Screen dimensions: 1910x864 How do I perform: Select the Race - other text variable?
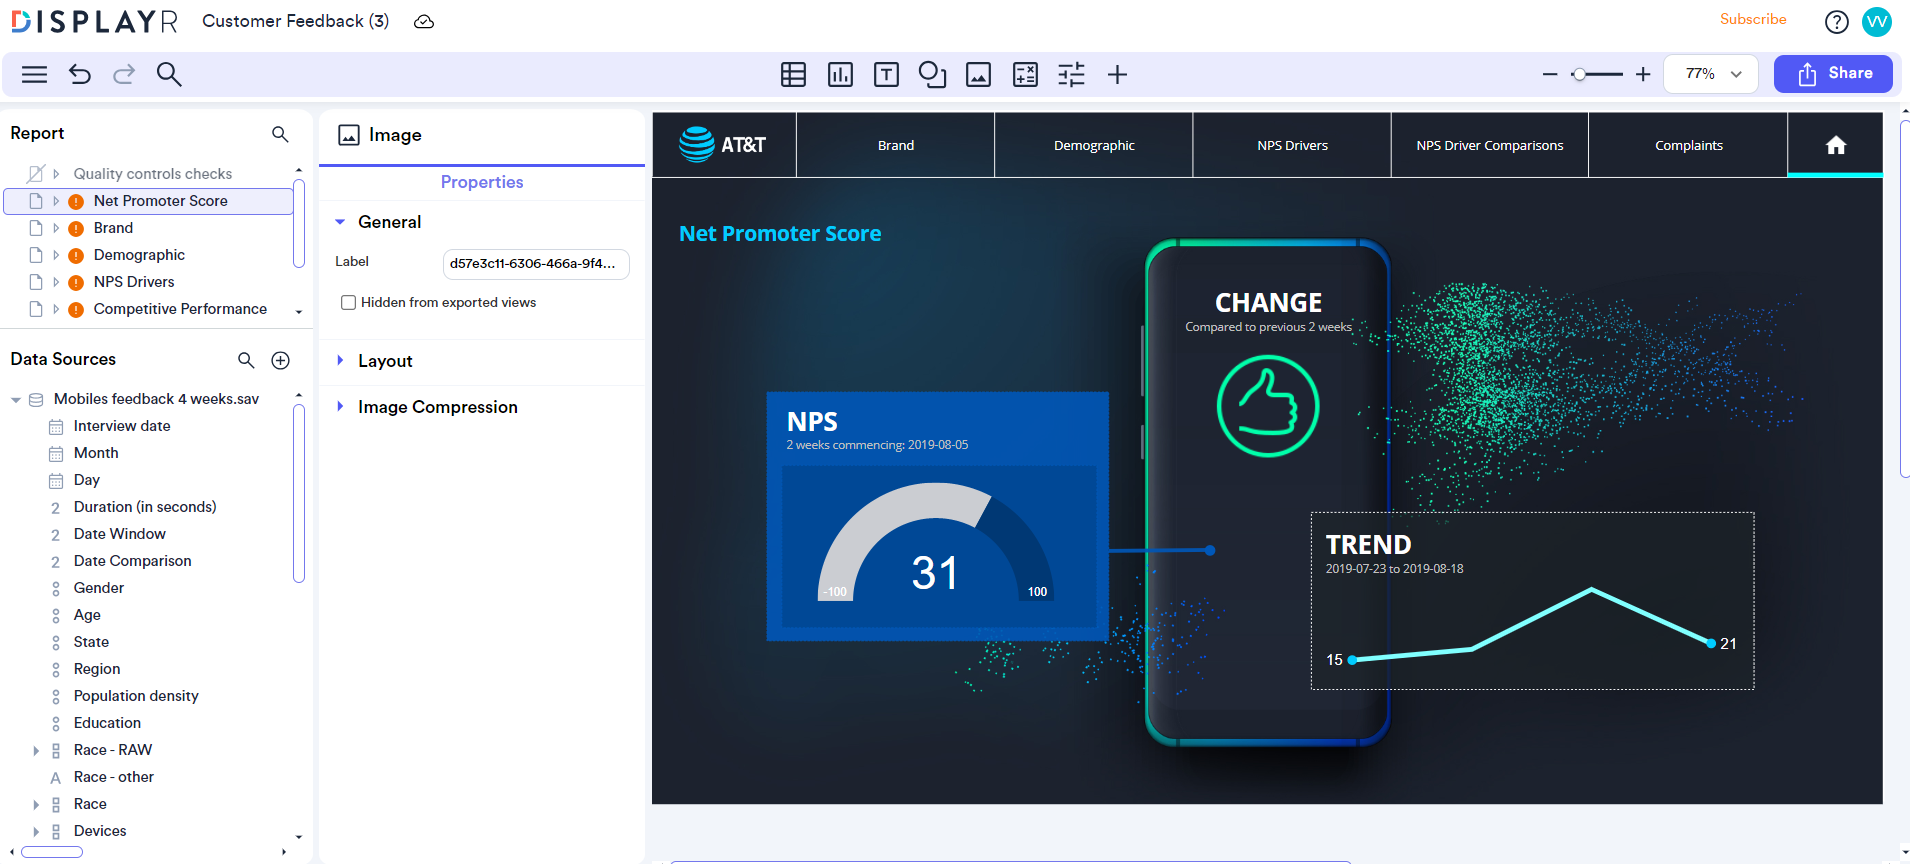pos(114,777)
